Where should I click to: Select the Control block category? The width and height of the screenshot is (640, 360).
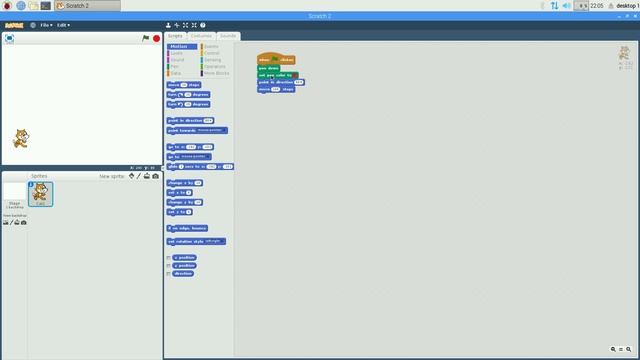coord(211,53)
